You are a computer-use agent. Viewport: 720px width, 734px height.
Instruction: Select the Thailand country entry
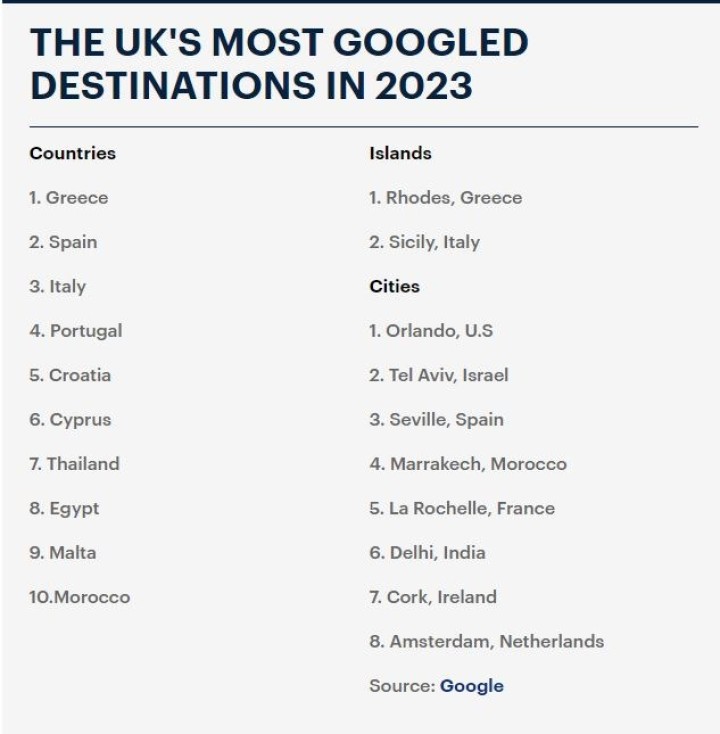point(74,464)
